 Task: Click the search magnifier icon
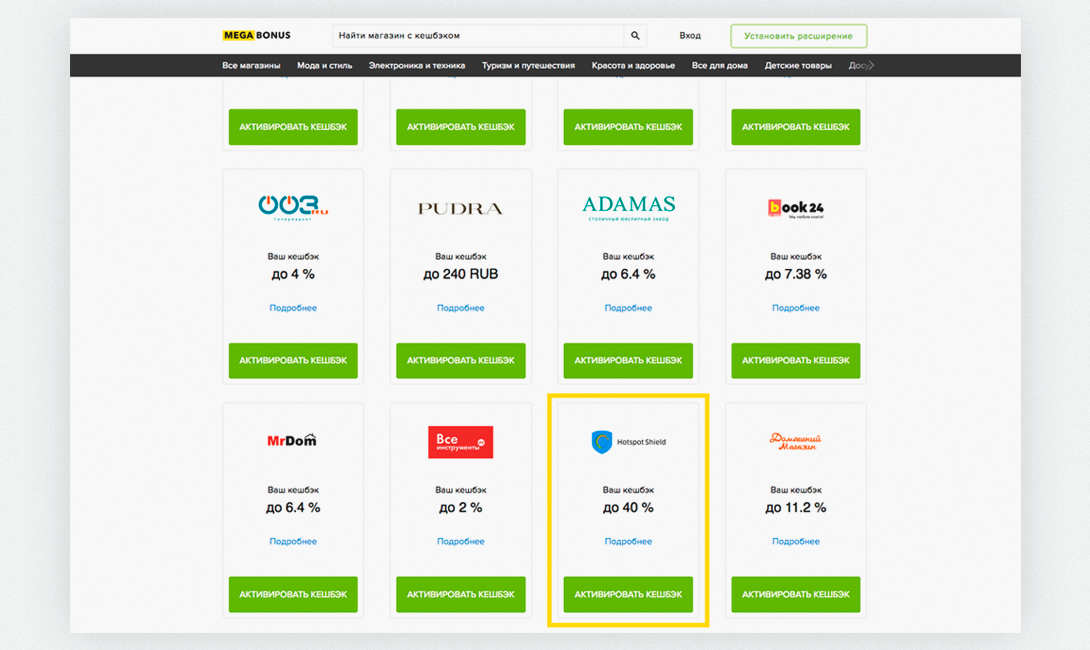tap(635, 35)
